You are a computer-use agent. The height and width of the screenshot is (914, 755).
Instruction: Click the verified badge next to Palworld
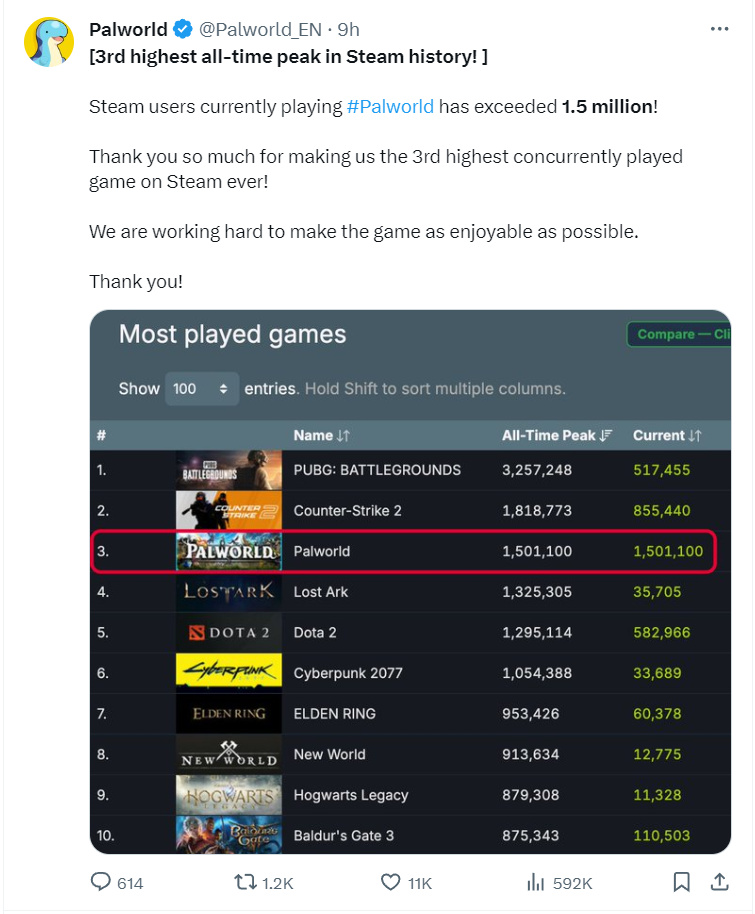(183, 29)
